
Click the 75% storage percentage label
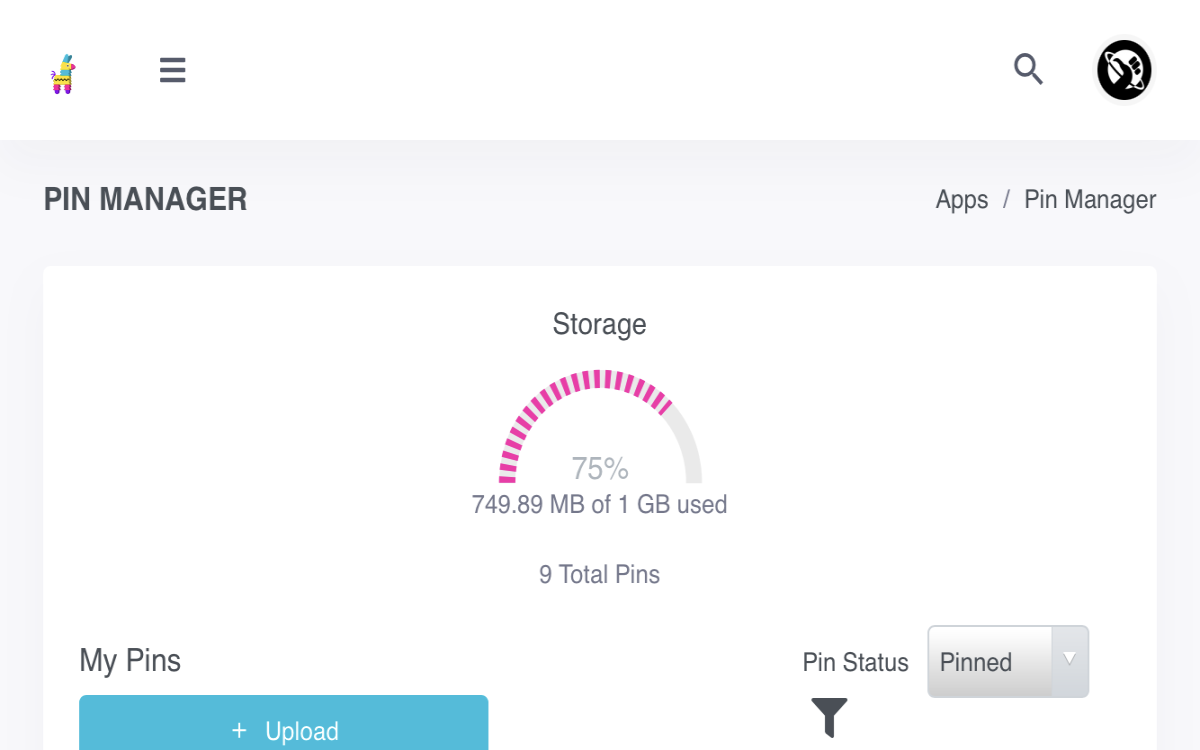pos(600,468)
